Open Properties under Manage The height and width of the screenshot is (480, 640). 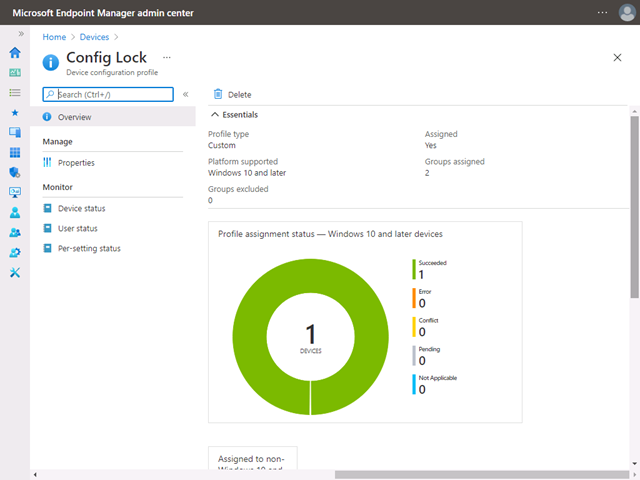[x=76, y=163]
